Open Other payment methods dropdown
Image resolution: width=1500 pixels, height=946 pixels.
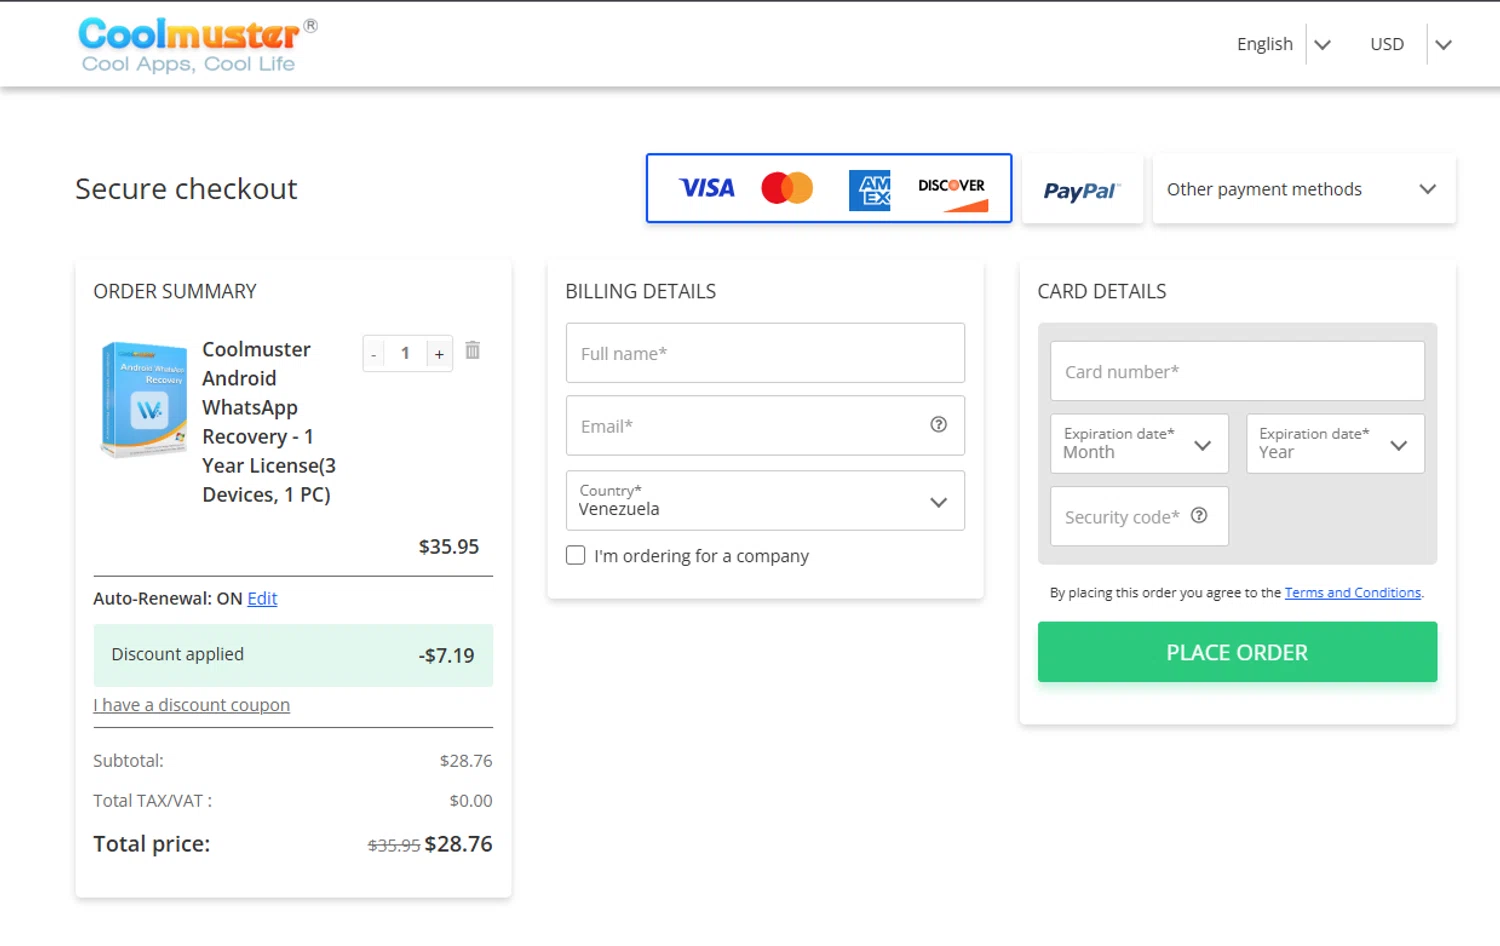click(x=1304, y=189)
